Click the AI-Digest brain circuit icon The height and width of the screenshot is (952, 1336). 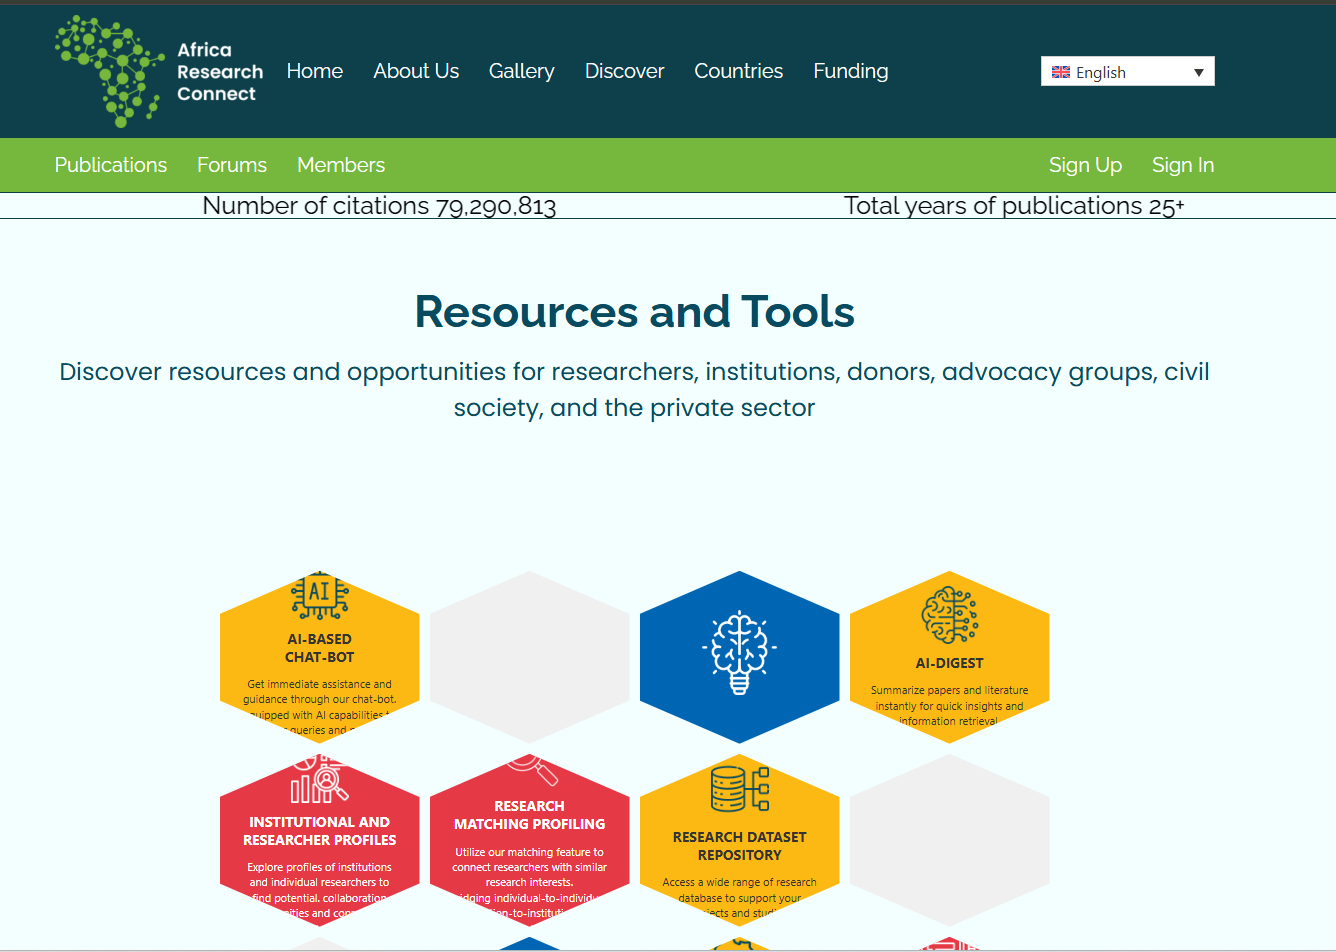(x=949, y=615)
